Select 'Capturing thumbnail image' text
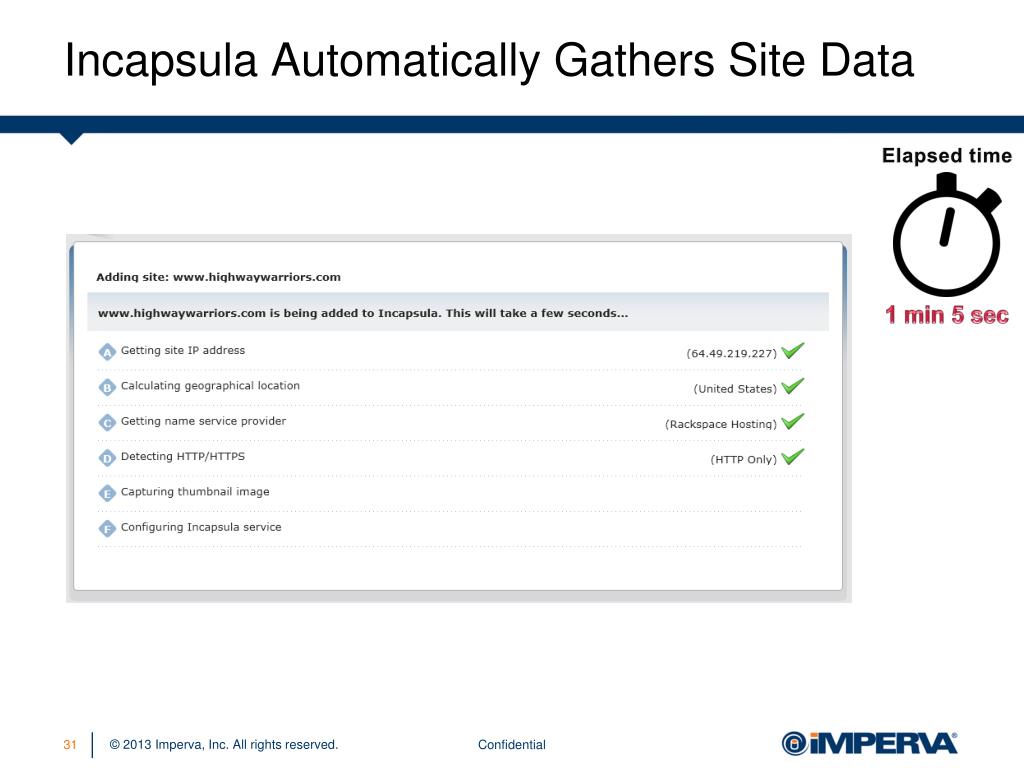Image resolution: width=1024 pixels, height=768 pixels. click(x=195, y=491)
